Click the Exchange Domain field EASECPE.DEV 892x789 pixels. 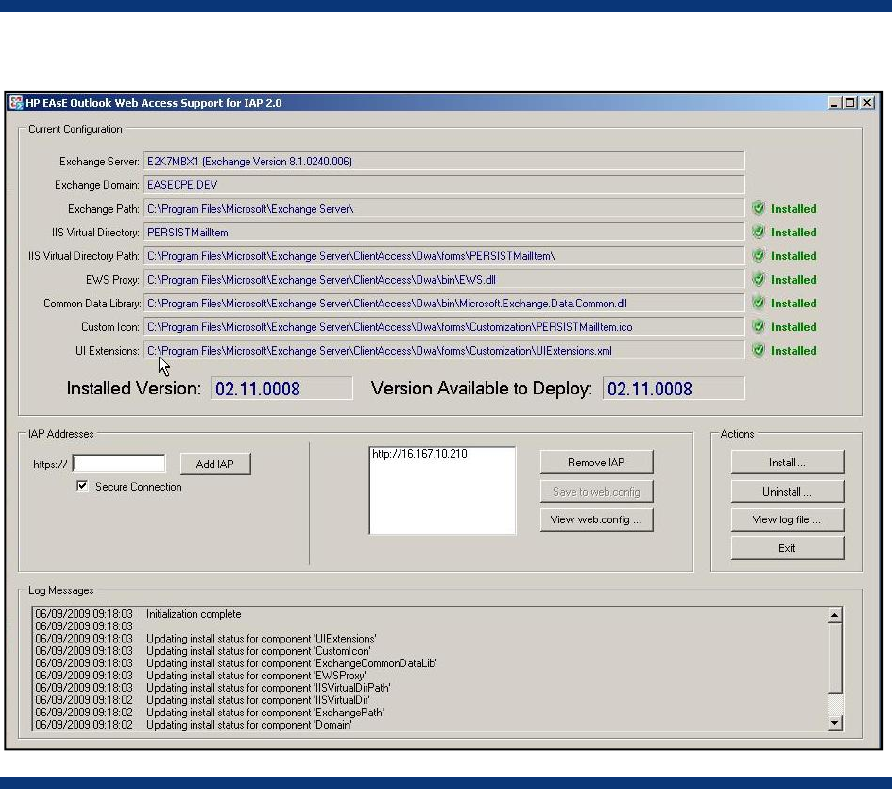point(443,185)
